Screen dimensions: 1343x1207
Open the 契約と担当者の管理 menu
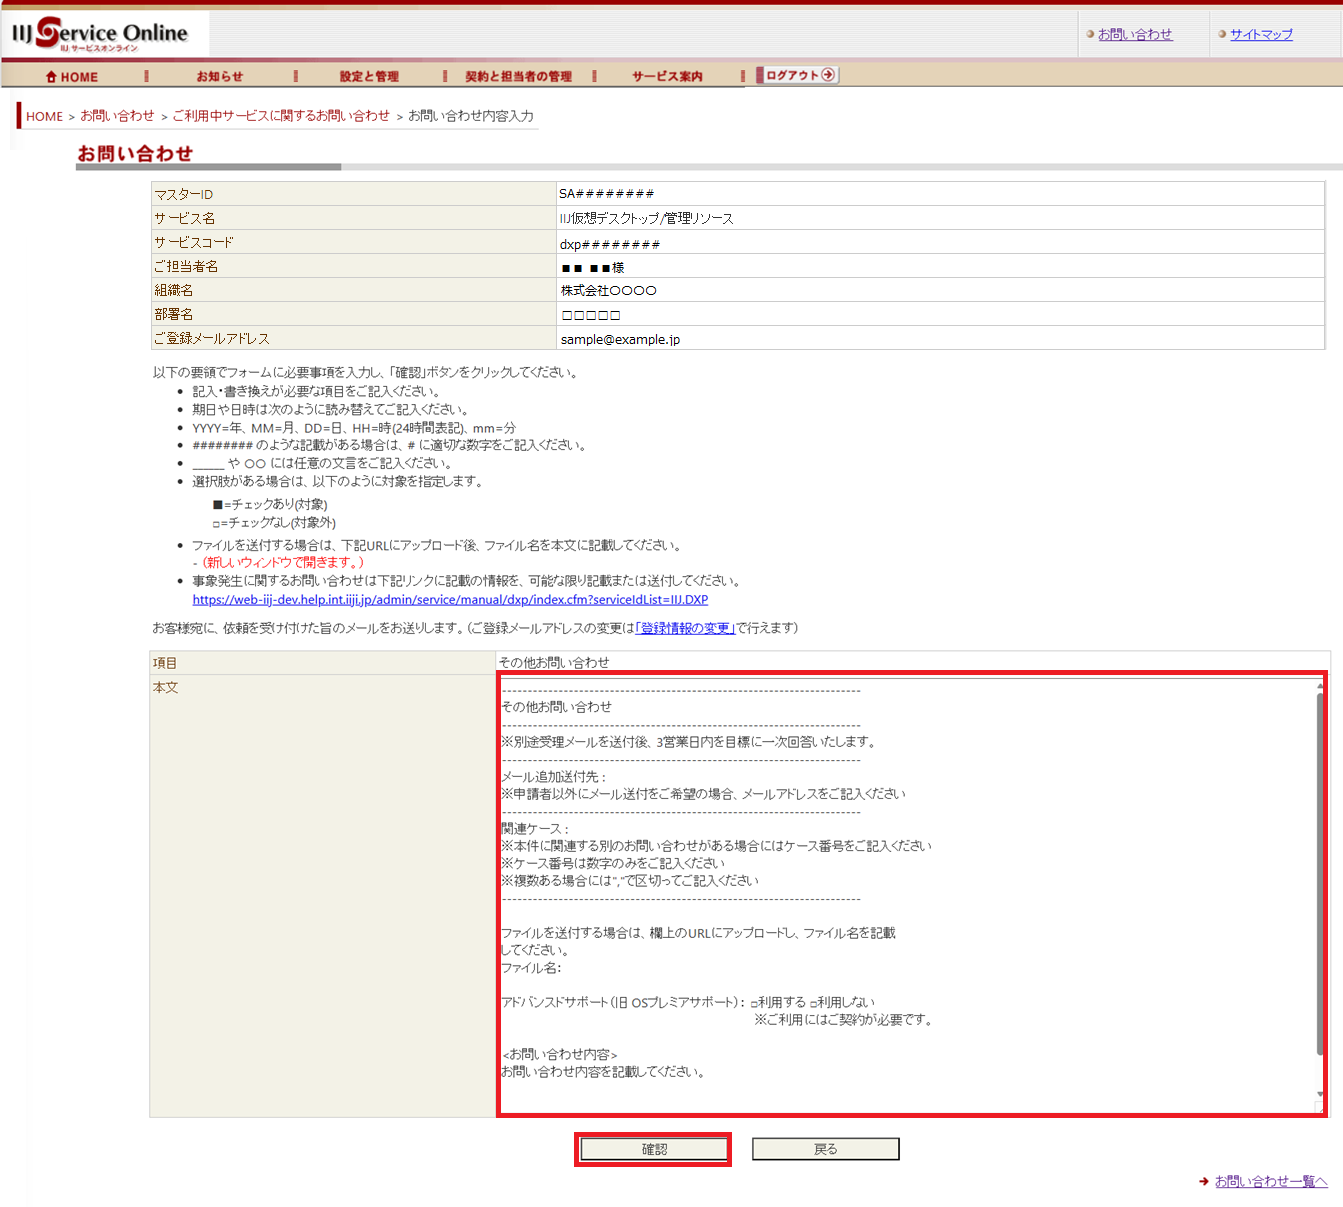[x=518, y=77]
